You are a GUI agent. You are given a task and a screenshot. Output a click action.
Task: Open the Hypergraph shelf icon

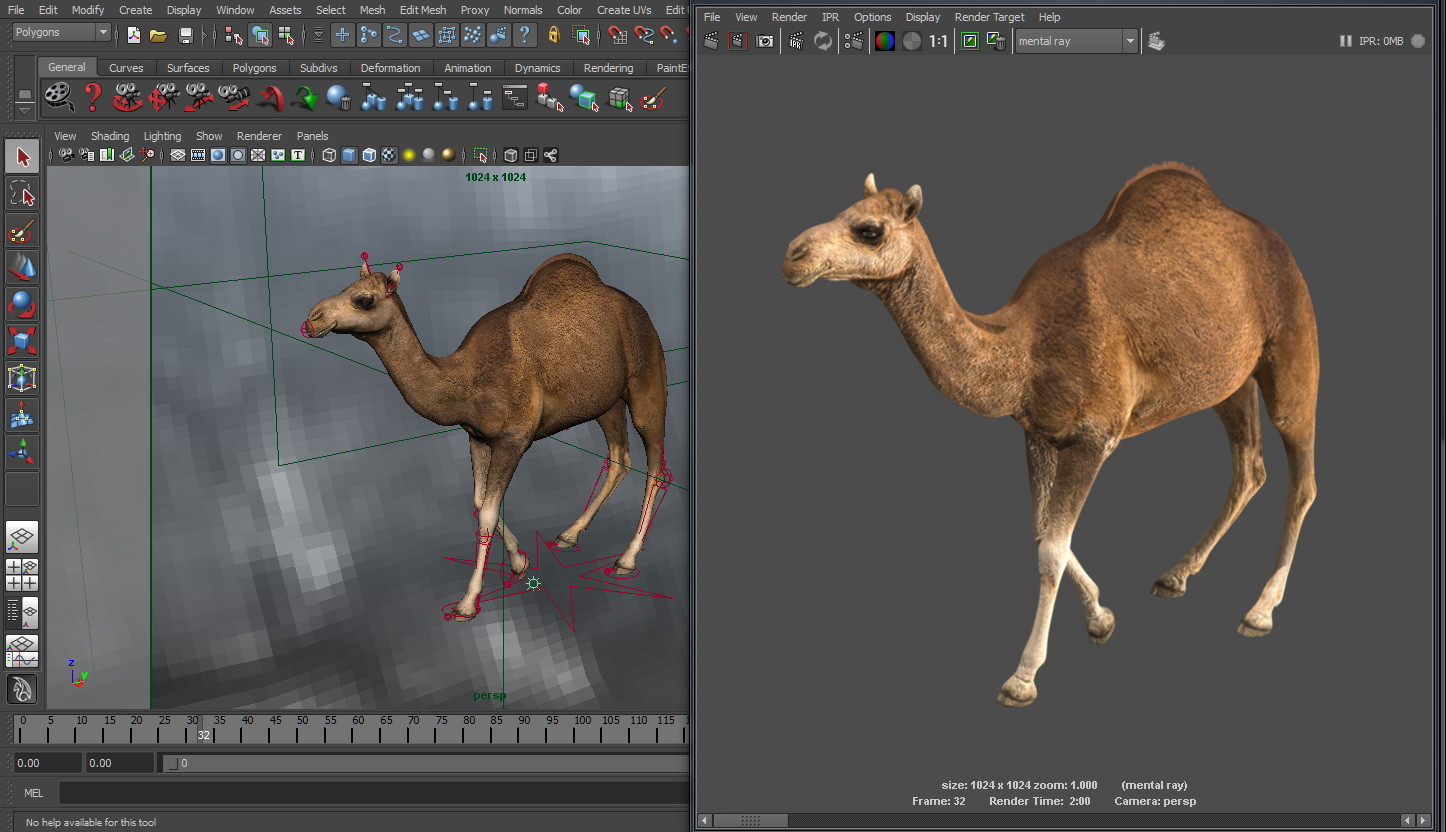[515, 97]
